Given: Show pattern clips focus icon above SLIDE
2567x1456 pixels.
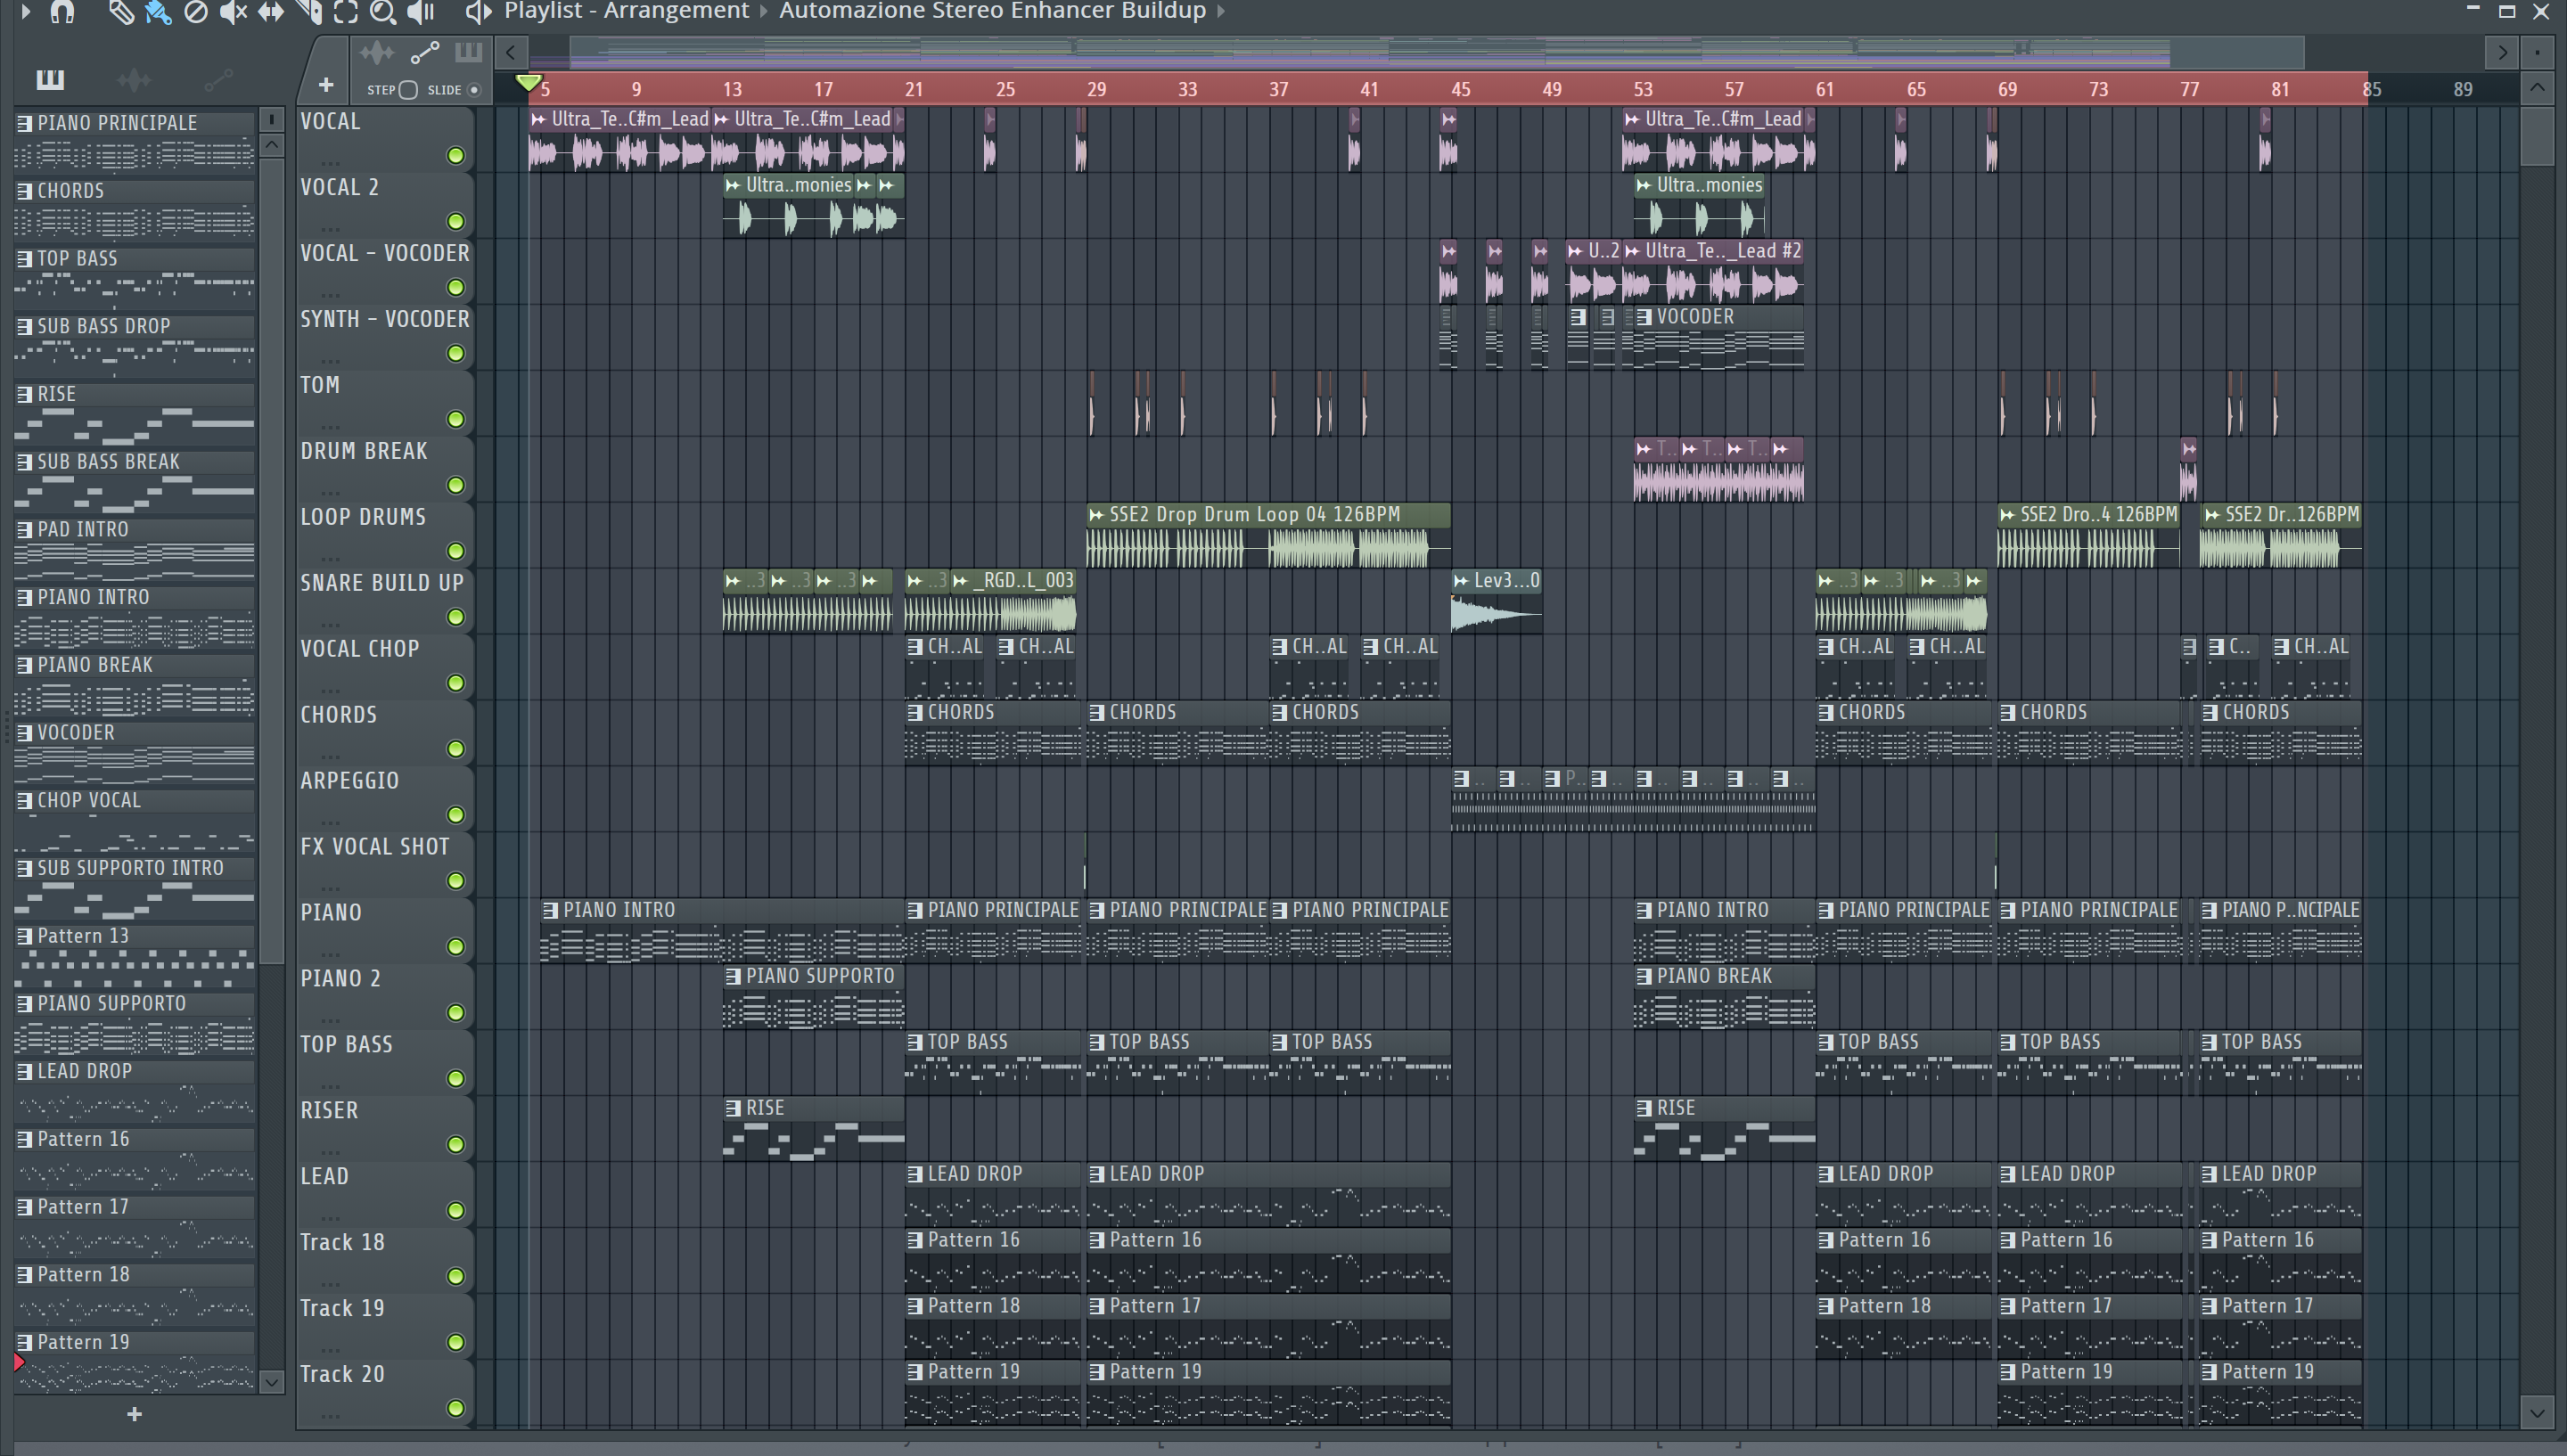Looking at the screenshot, I should pyautogui.click(x=468, y=52).
